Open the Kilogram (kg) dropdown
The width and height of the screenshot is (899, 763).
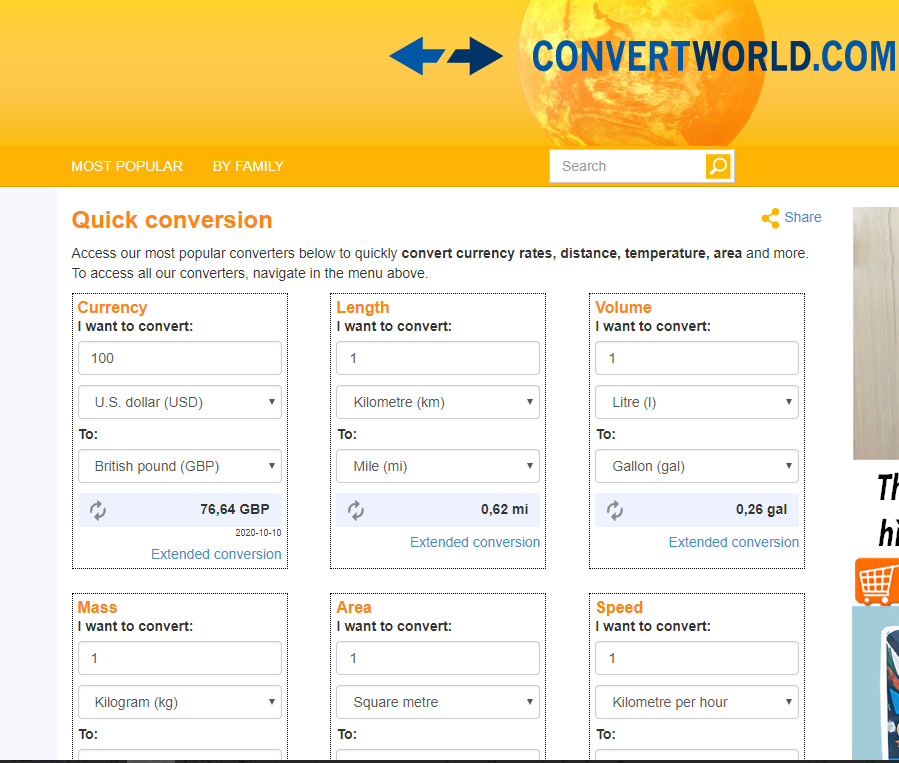click(180, 702)
